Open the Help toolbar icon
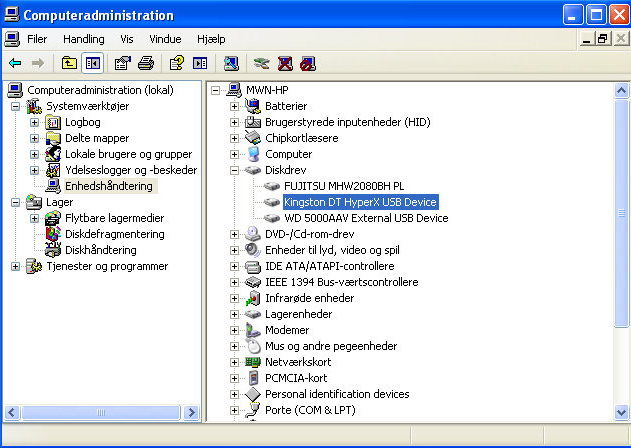 point(177,63)
